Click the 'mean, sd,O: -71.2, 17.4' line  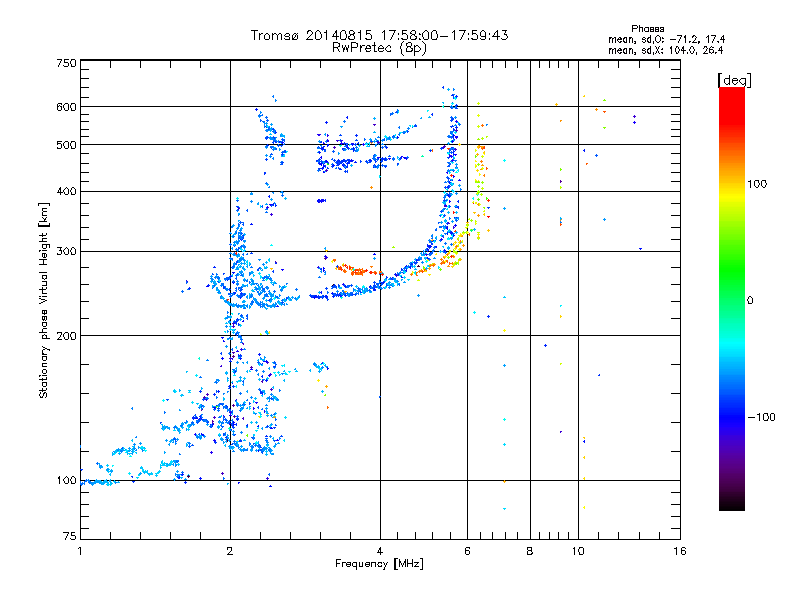tap(666, 39)
